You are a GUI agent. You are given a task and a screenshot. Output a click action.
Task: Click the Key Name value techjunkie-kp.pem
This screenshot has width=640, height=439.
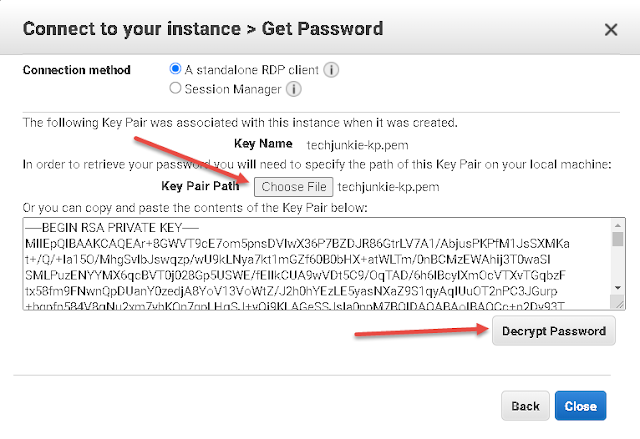[x=357, y=145]
